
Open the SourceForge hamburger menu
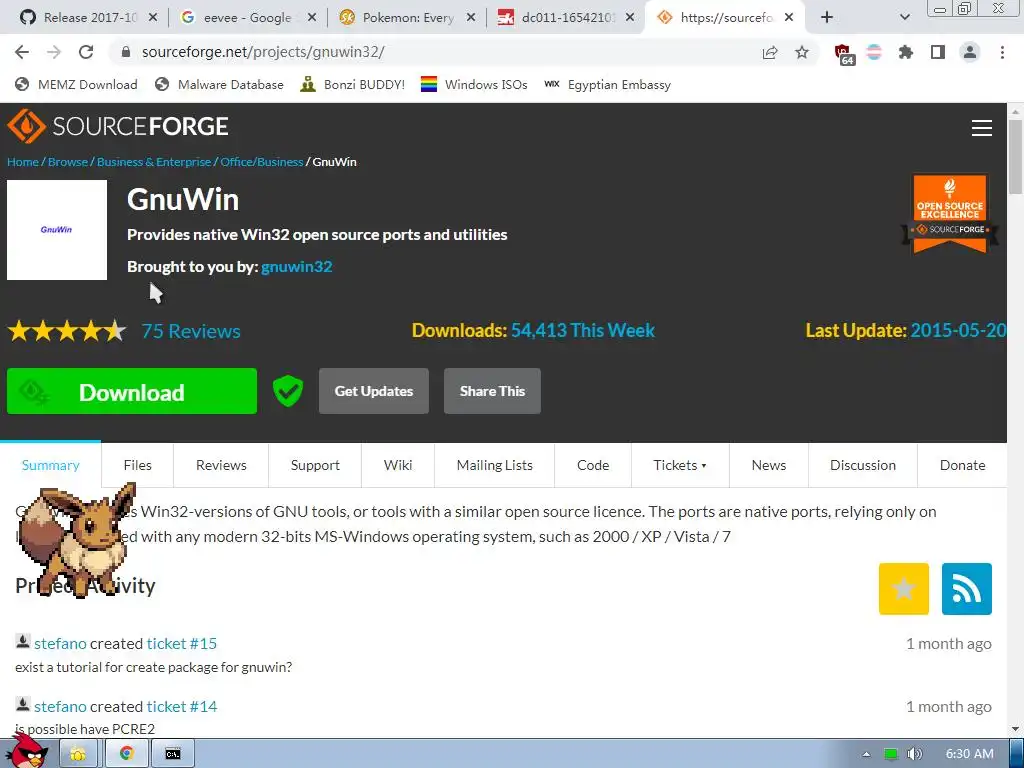[x=982, y=128]
